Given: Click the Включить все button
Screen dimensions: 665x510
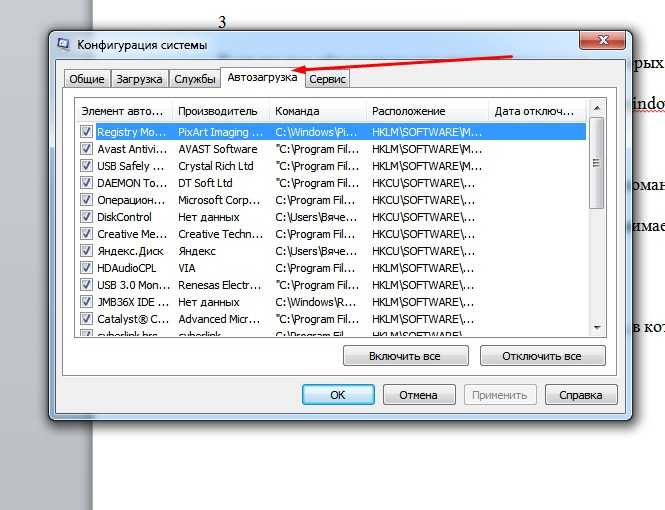Looking at the screenshot, I should click(405, 356).
